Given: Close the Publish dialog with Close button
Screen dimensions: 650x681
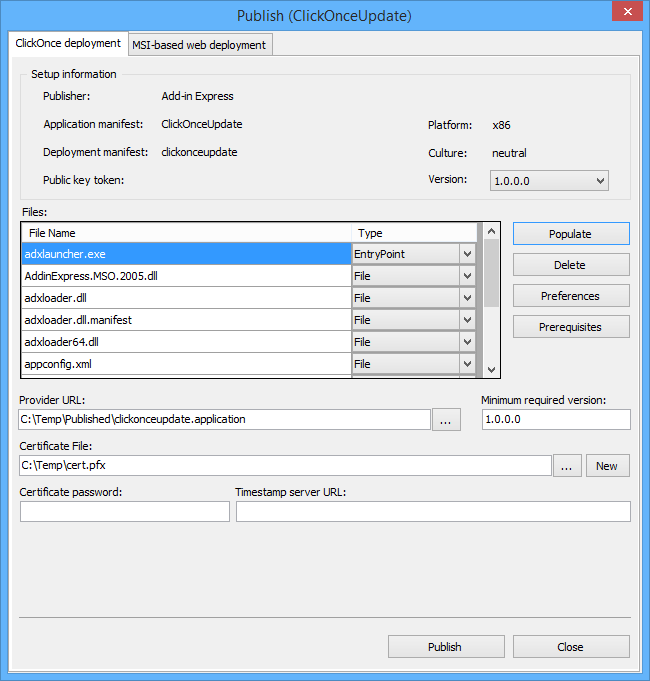Looking at the screenshot, I should 570,647.
